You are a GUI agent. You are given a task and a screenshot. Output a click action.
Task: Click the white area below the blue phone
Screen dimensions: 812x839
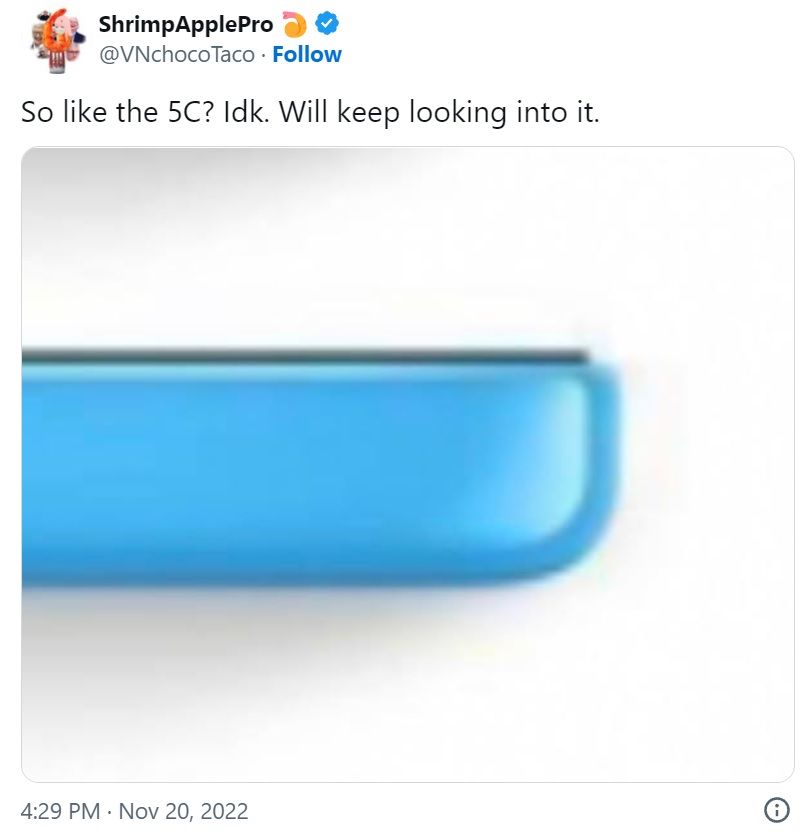(400, 690)
